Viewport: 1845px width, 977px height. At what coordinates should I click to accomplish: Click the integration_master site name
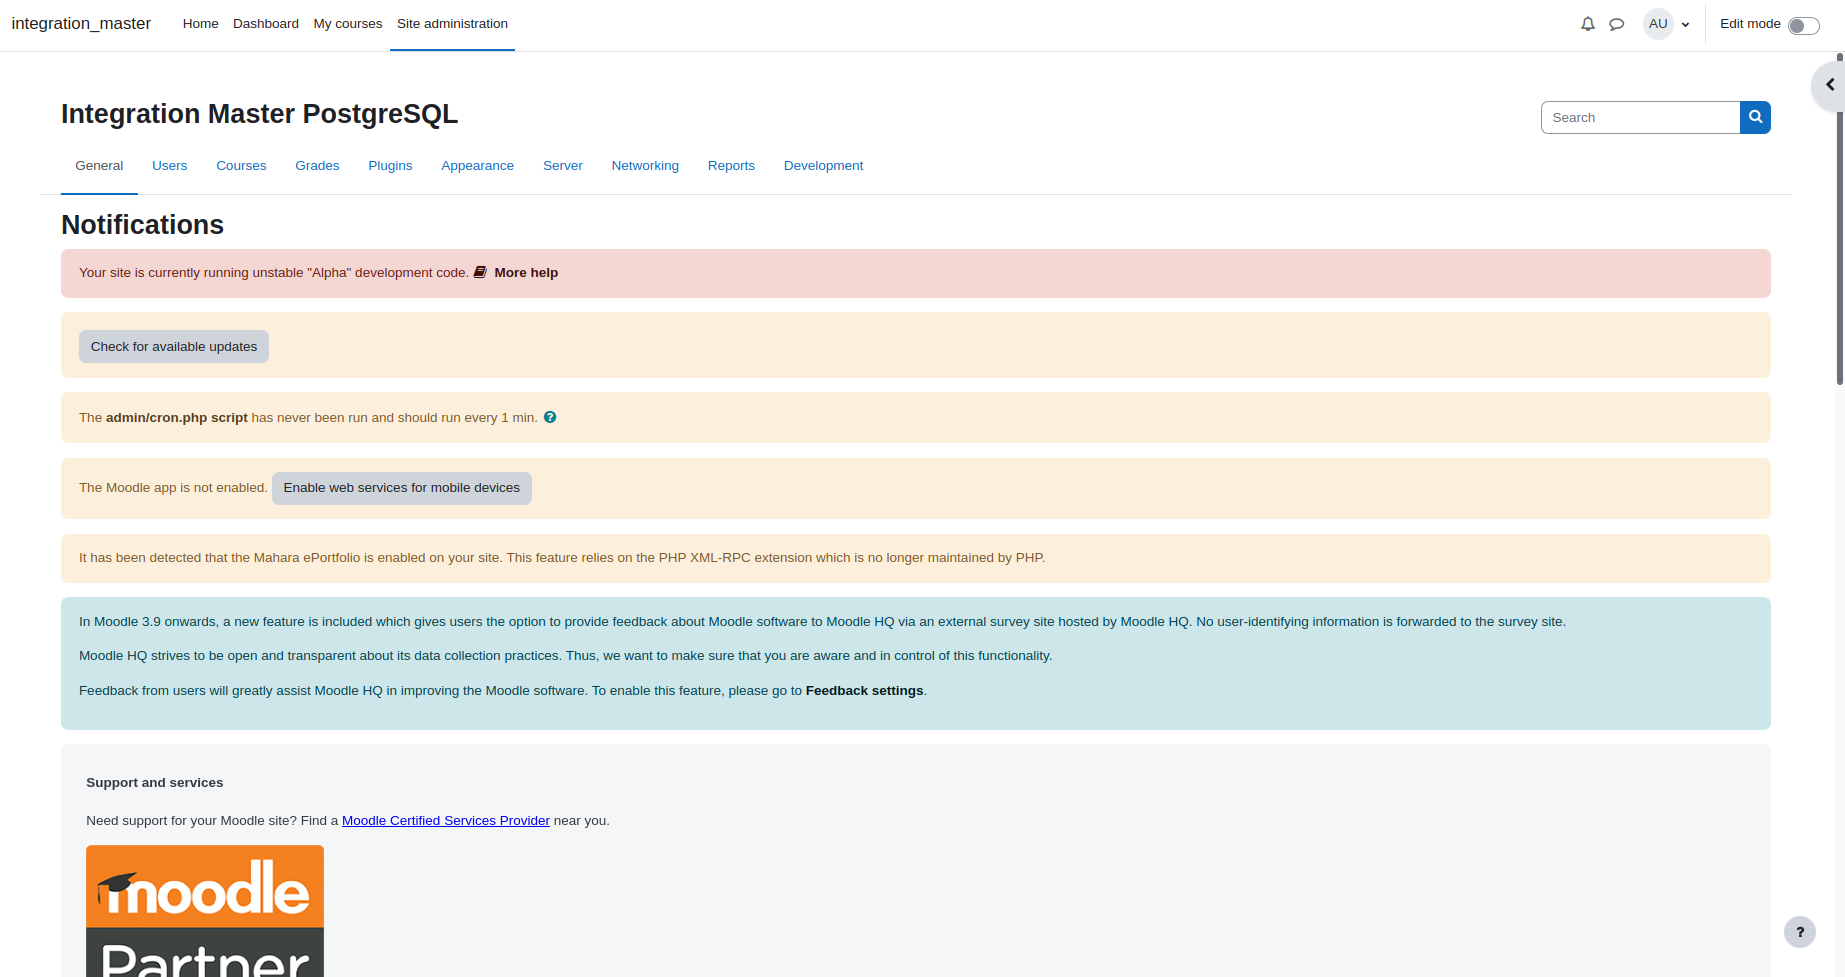click(81, 23)
